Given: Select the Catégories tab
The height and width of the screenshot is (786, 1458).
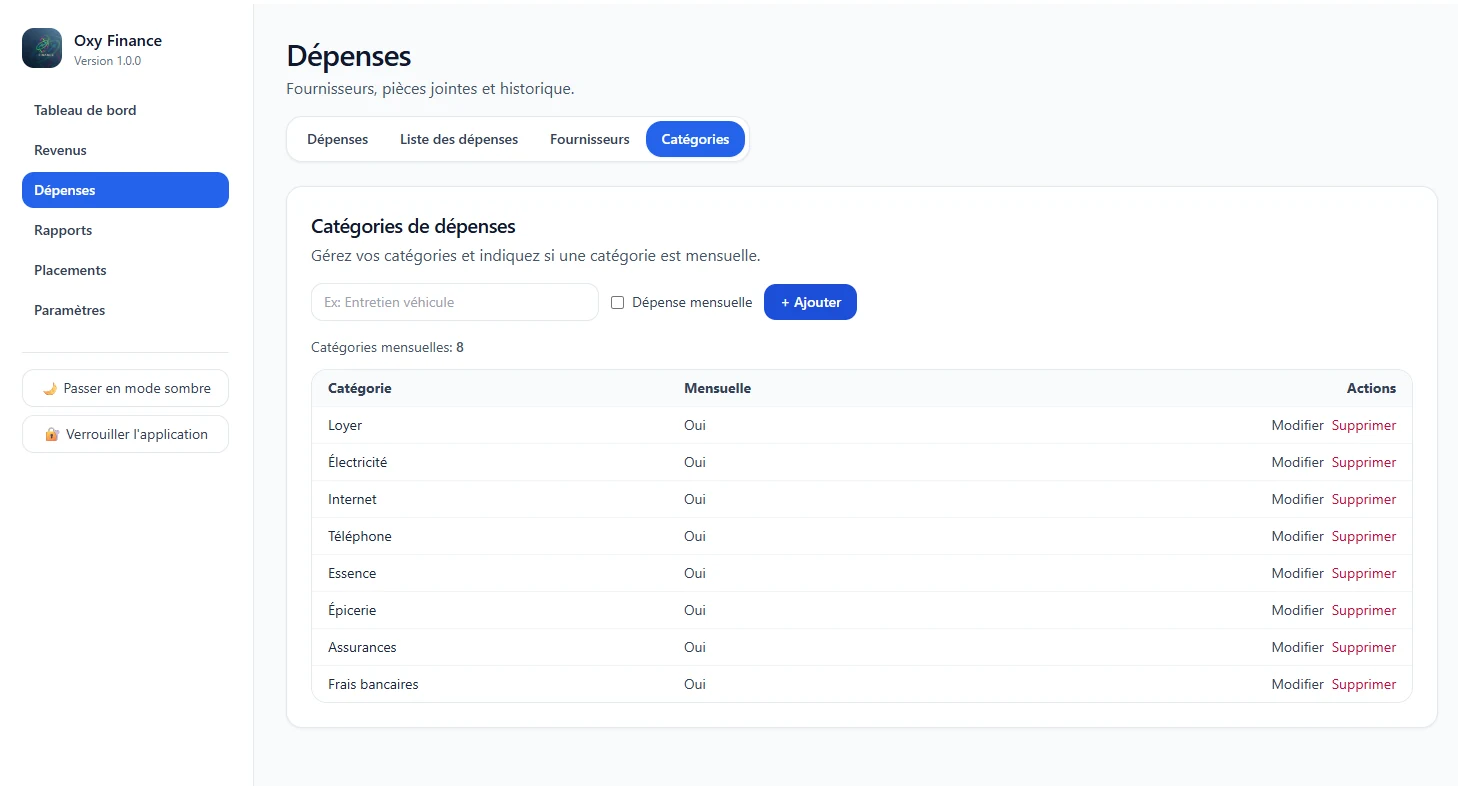Looking at the screenshot, I should click(x=695, y=139).
